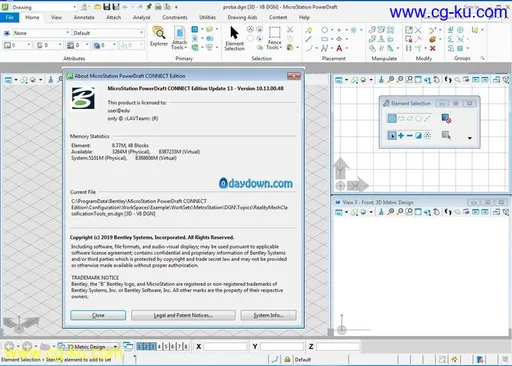Switch to the Analyze ribbon tab
The image size is (512, 366).
pos(142,17)
